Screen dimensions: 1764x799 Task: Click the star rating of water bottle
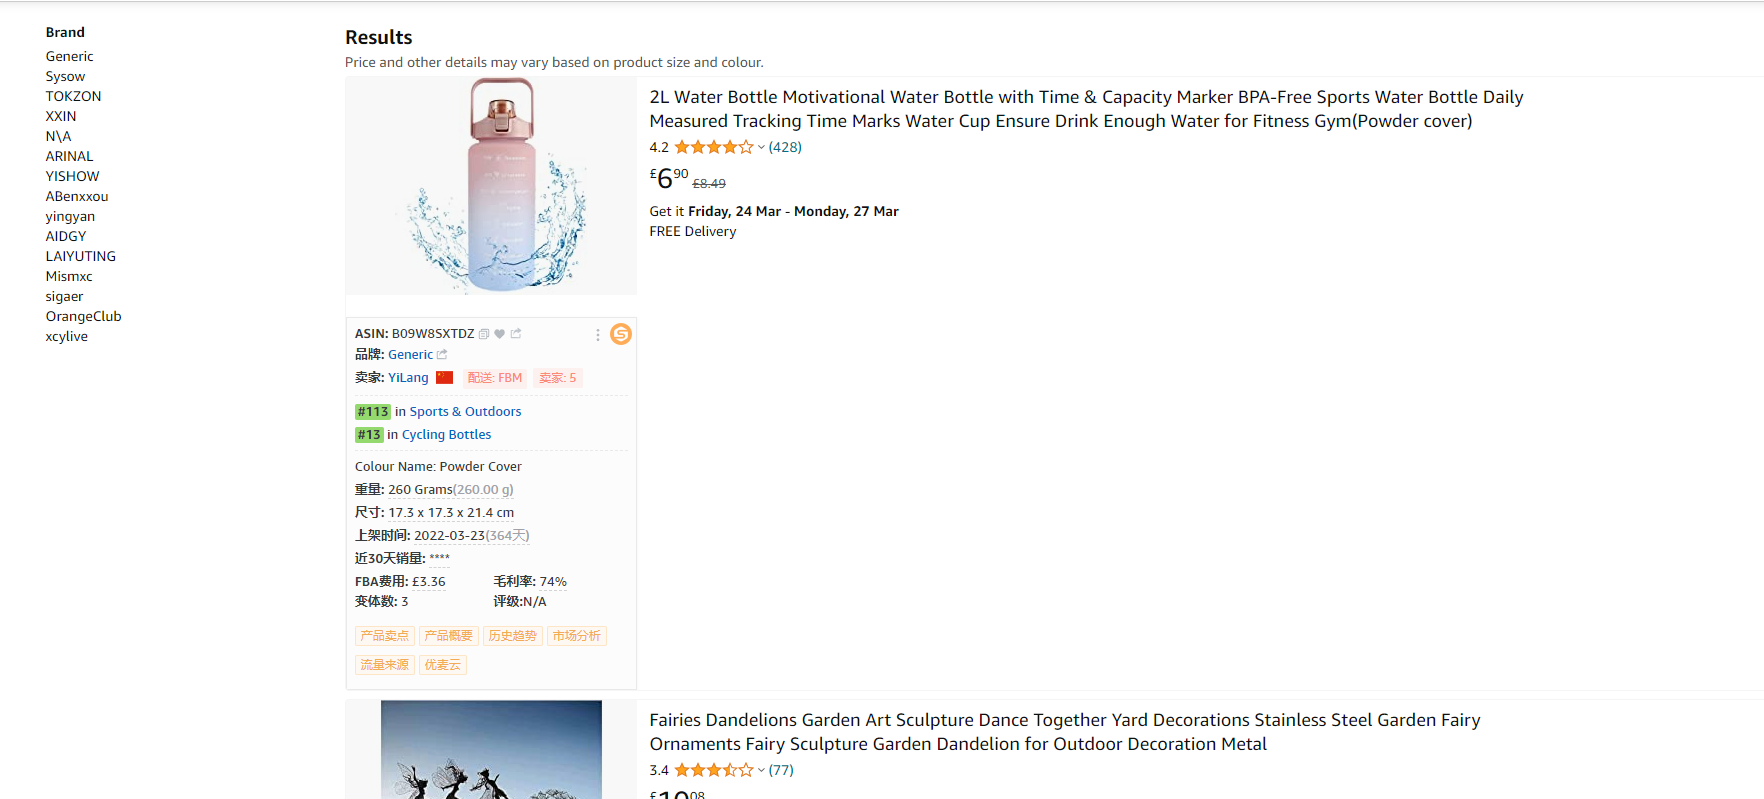pyautogui.click(x=713, y=147)
